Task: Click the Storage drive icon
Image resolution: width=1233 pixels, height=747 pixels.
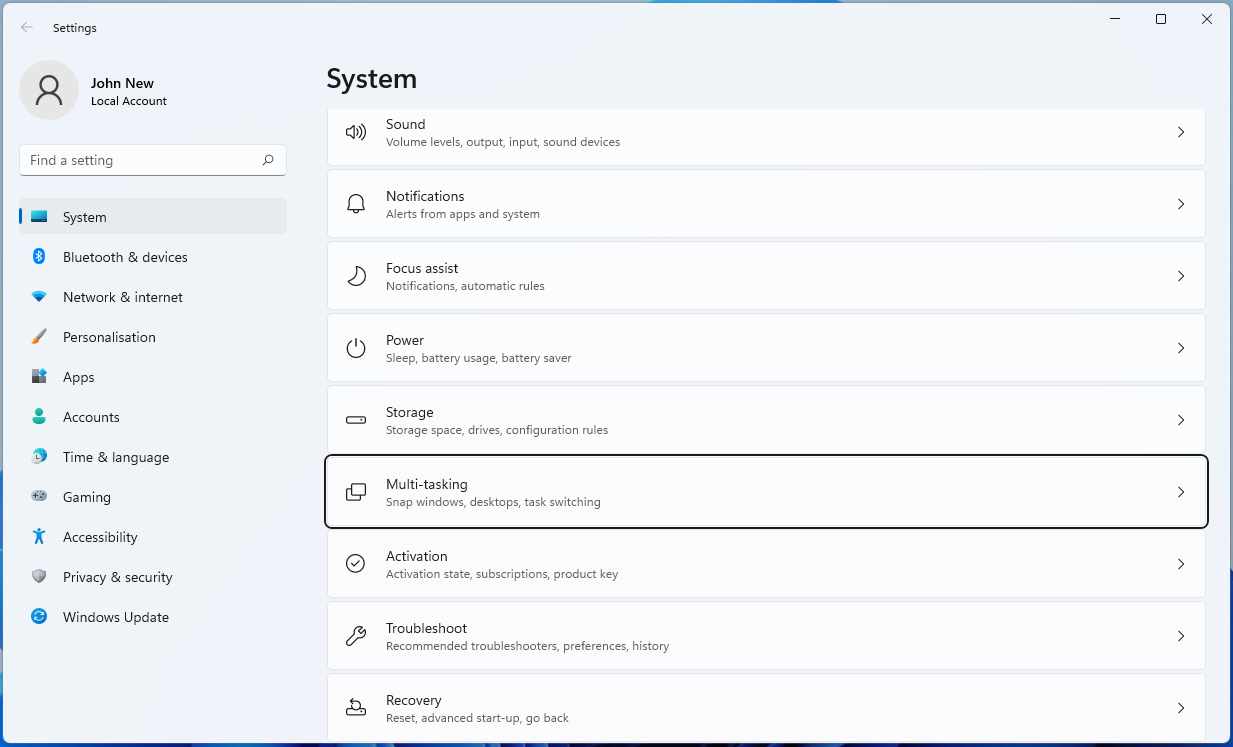Action: click(356, 420)
